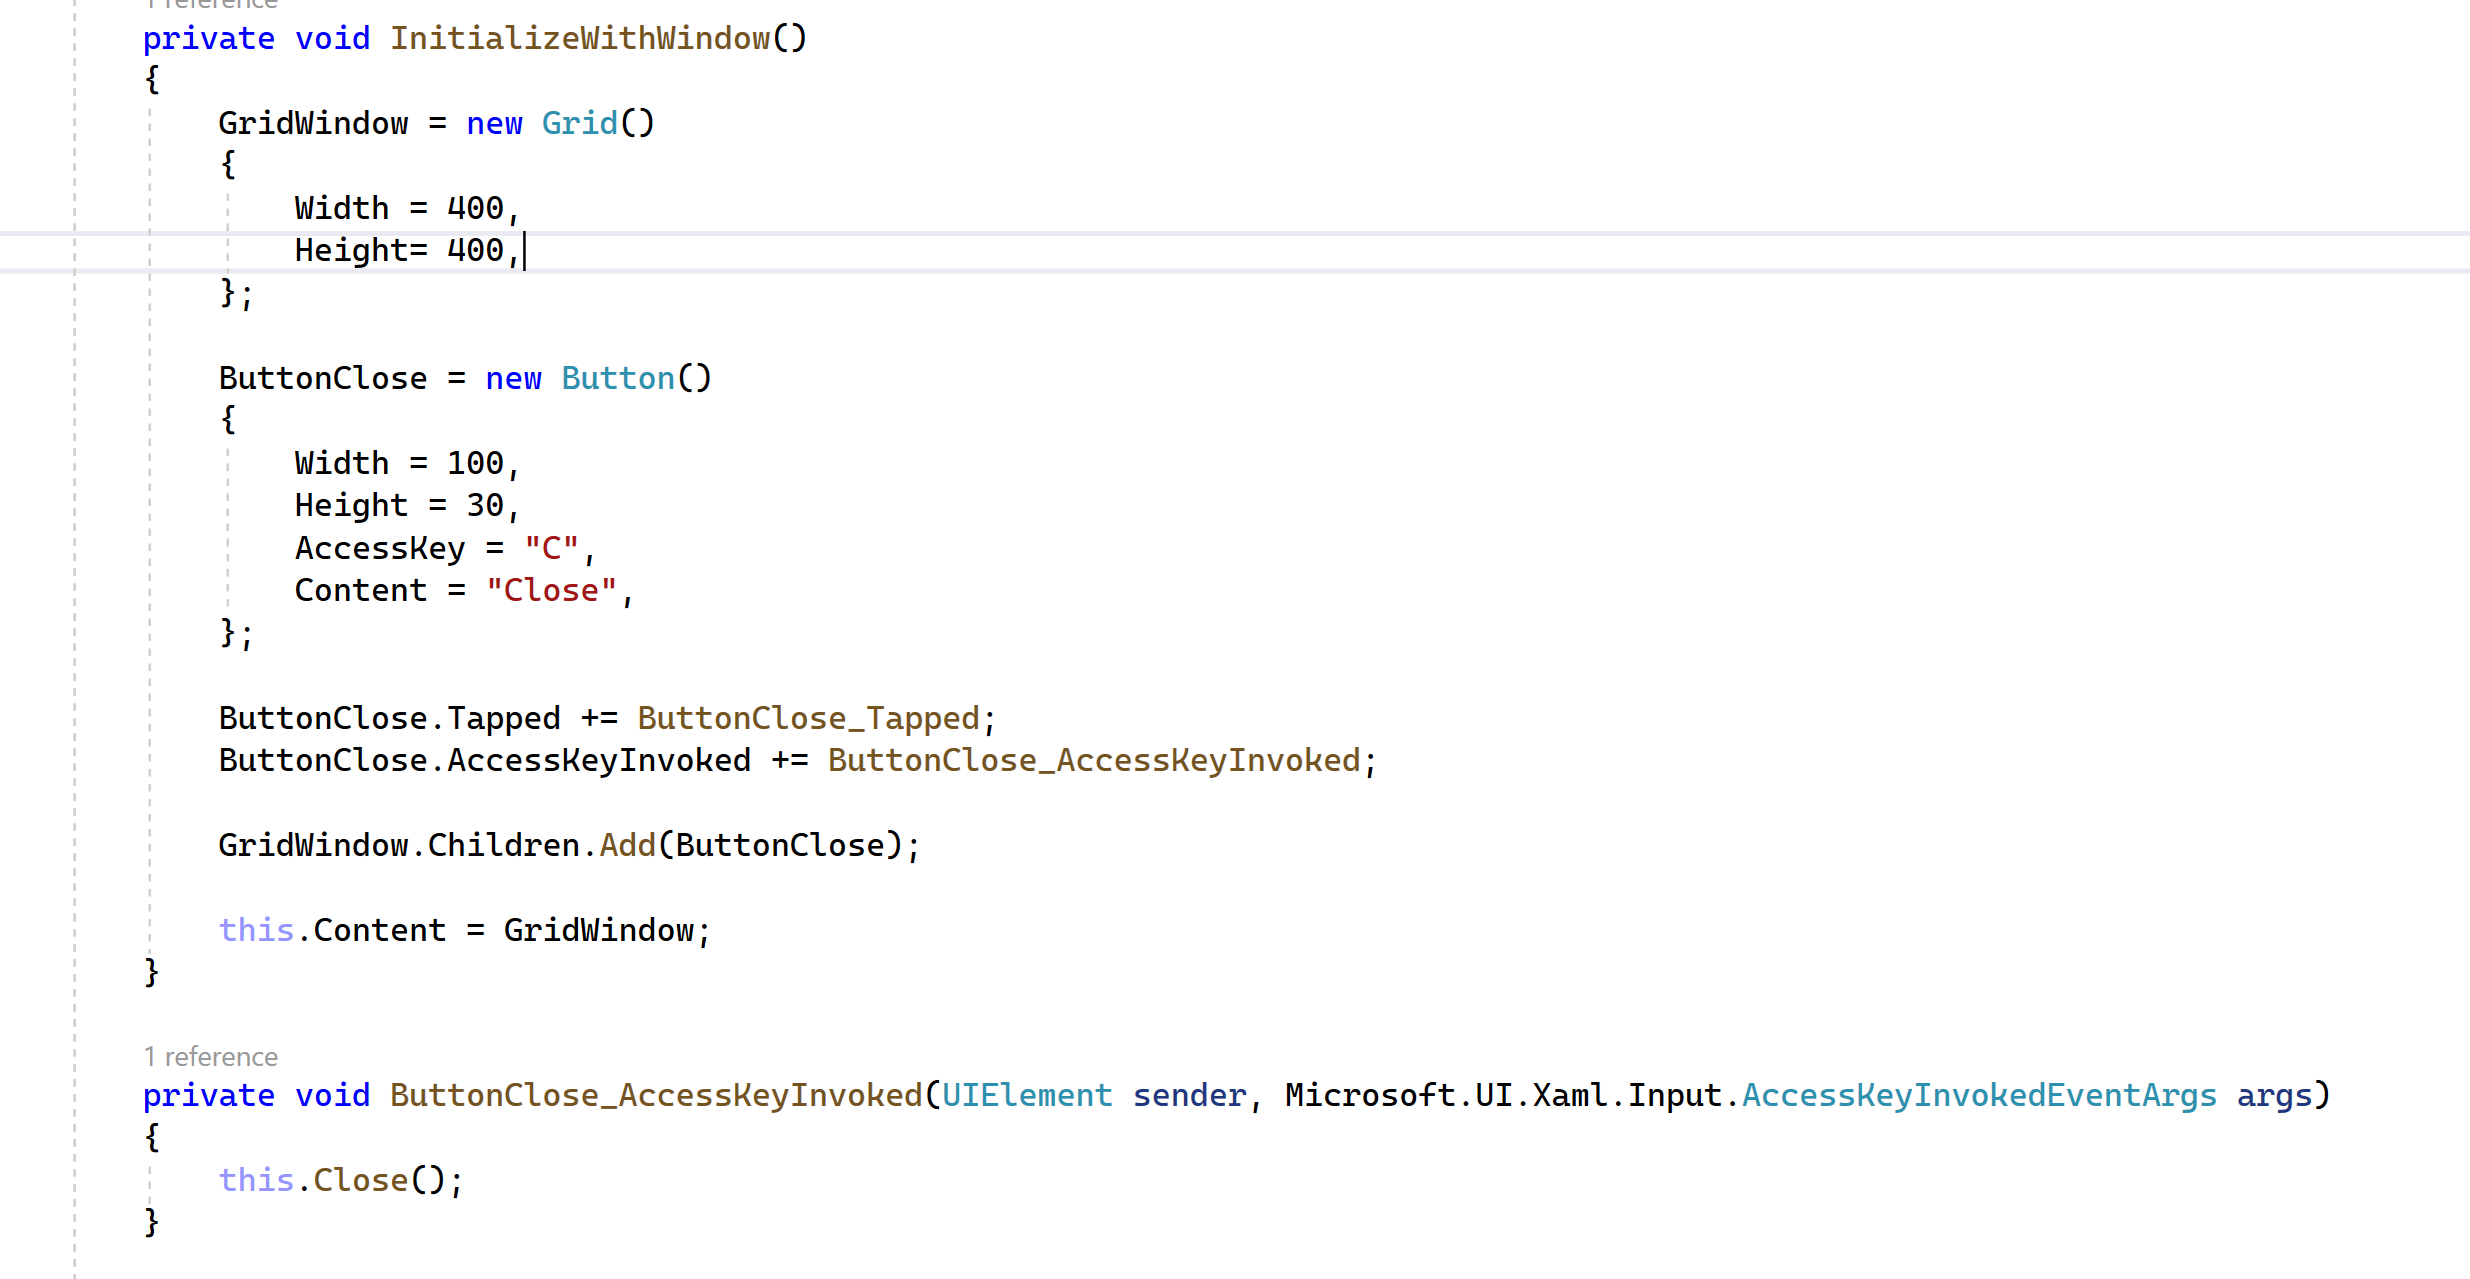Click the private keyword of ButtonClose_AccessKeyInvoked

point(208,1094)
